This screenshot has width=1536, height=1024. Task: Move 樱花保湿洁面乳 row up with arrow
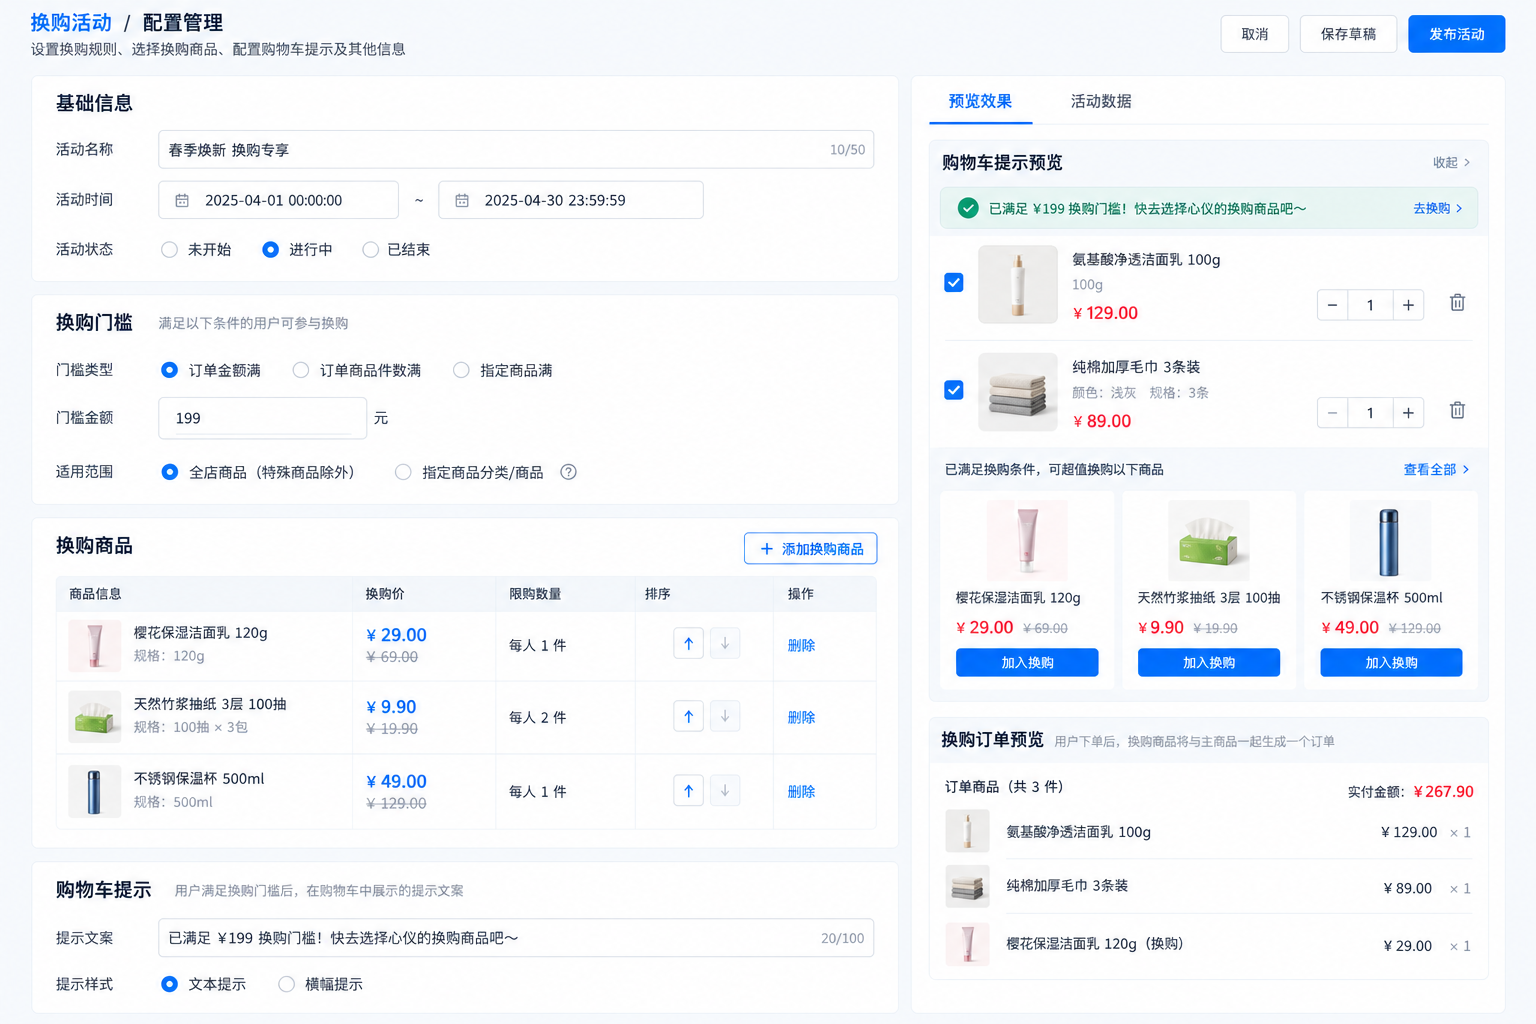(x=688, y=644)
